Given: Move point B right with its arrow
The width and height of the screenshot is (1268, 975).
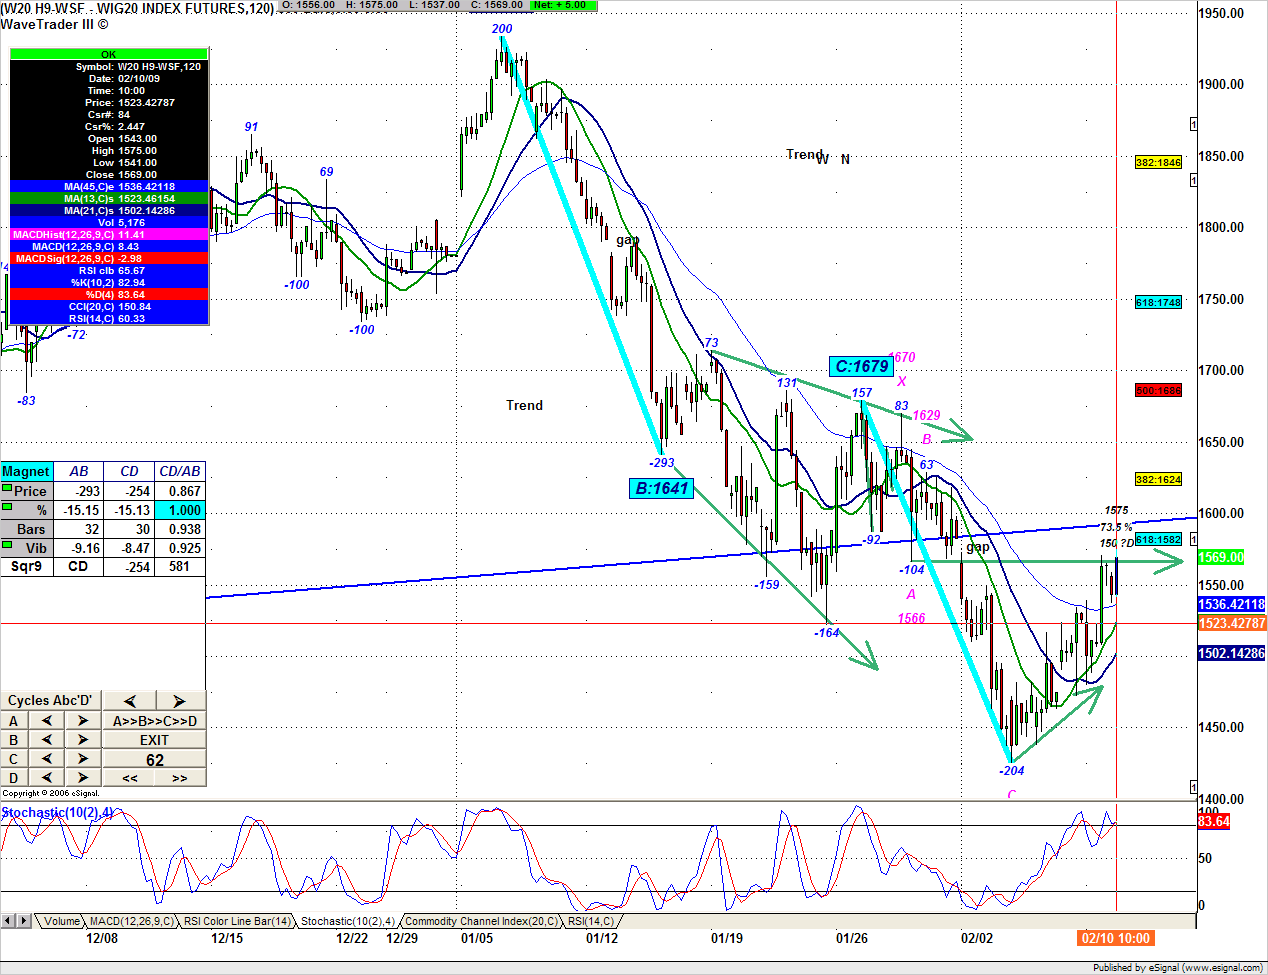Looking at the screenshot, I should [83, 740].
